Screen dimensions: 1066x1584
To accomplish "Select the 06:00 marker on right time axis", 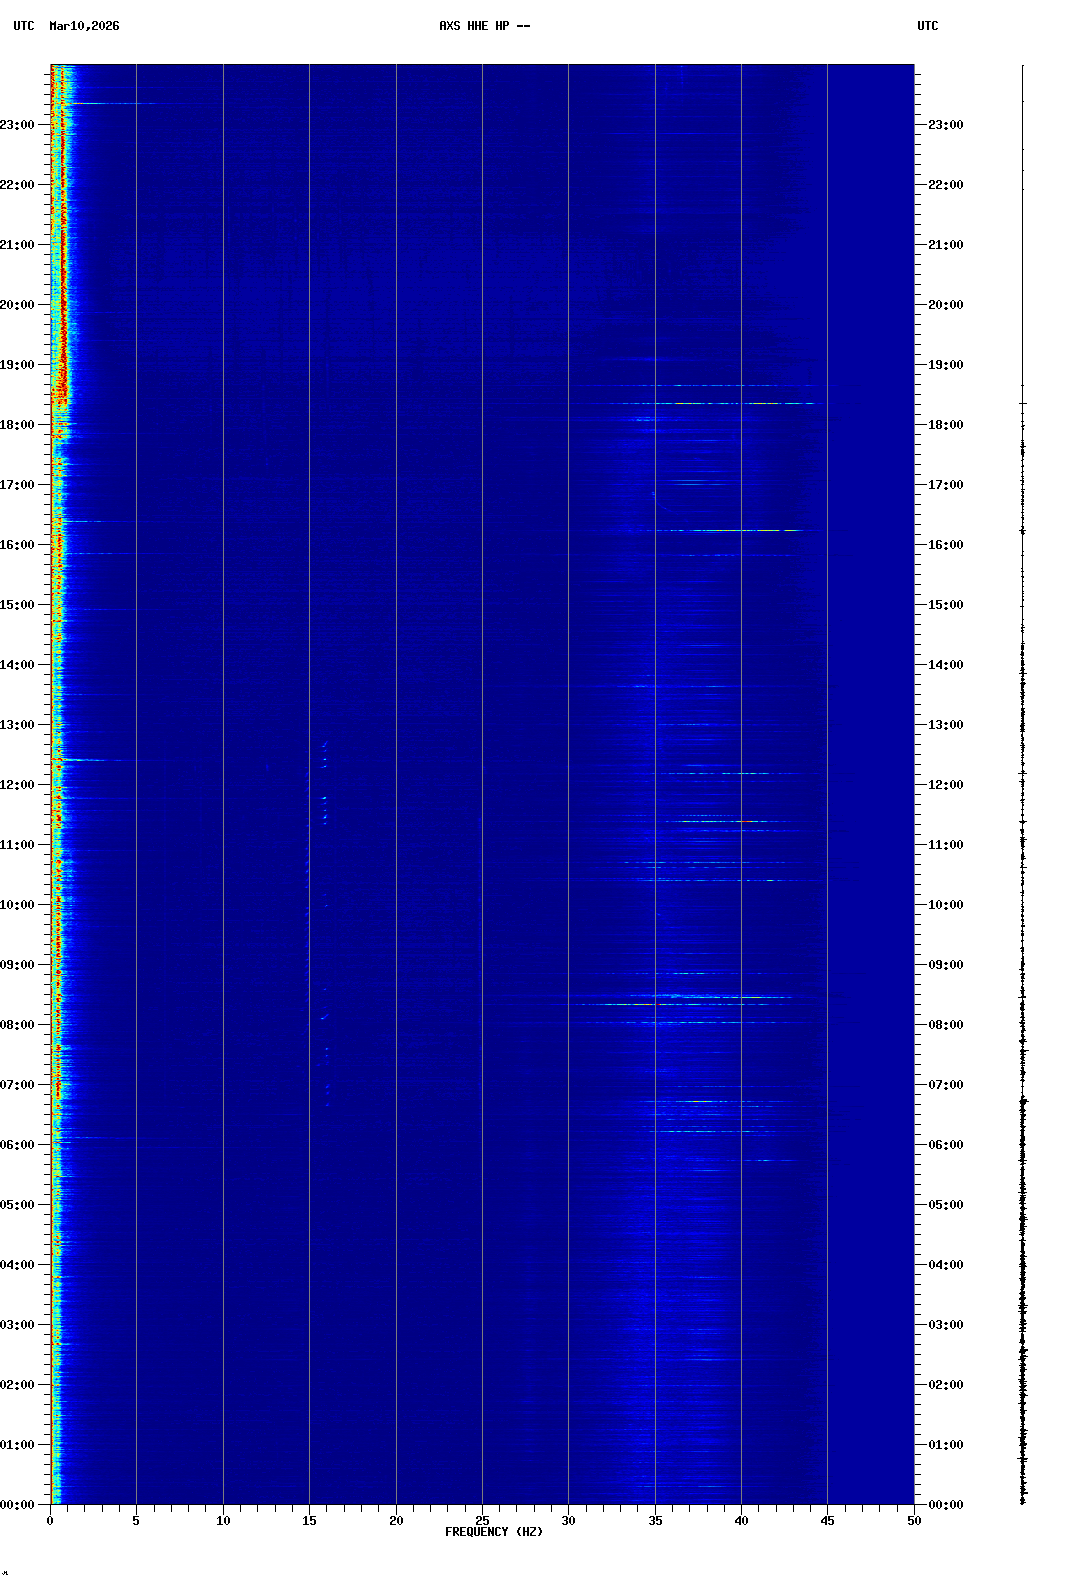I will click(945, 1145).
